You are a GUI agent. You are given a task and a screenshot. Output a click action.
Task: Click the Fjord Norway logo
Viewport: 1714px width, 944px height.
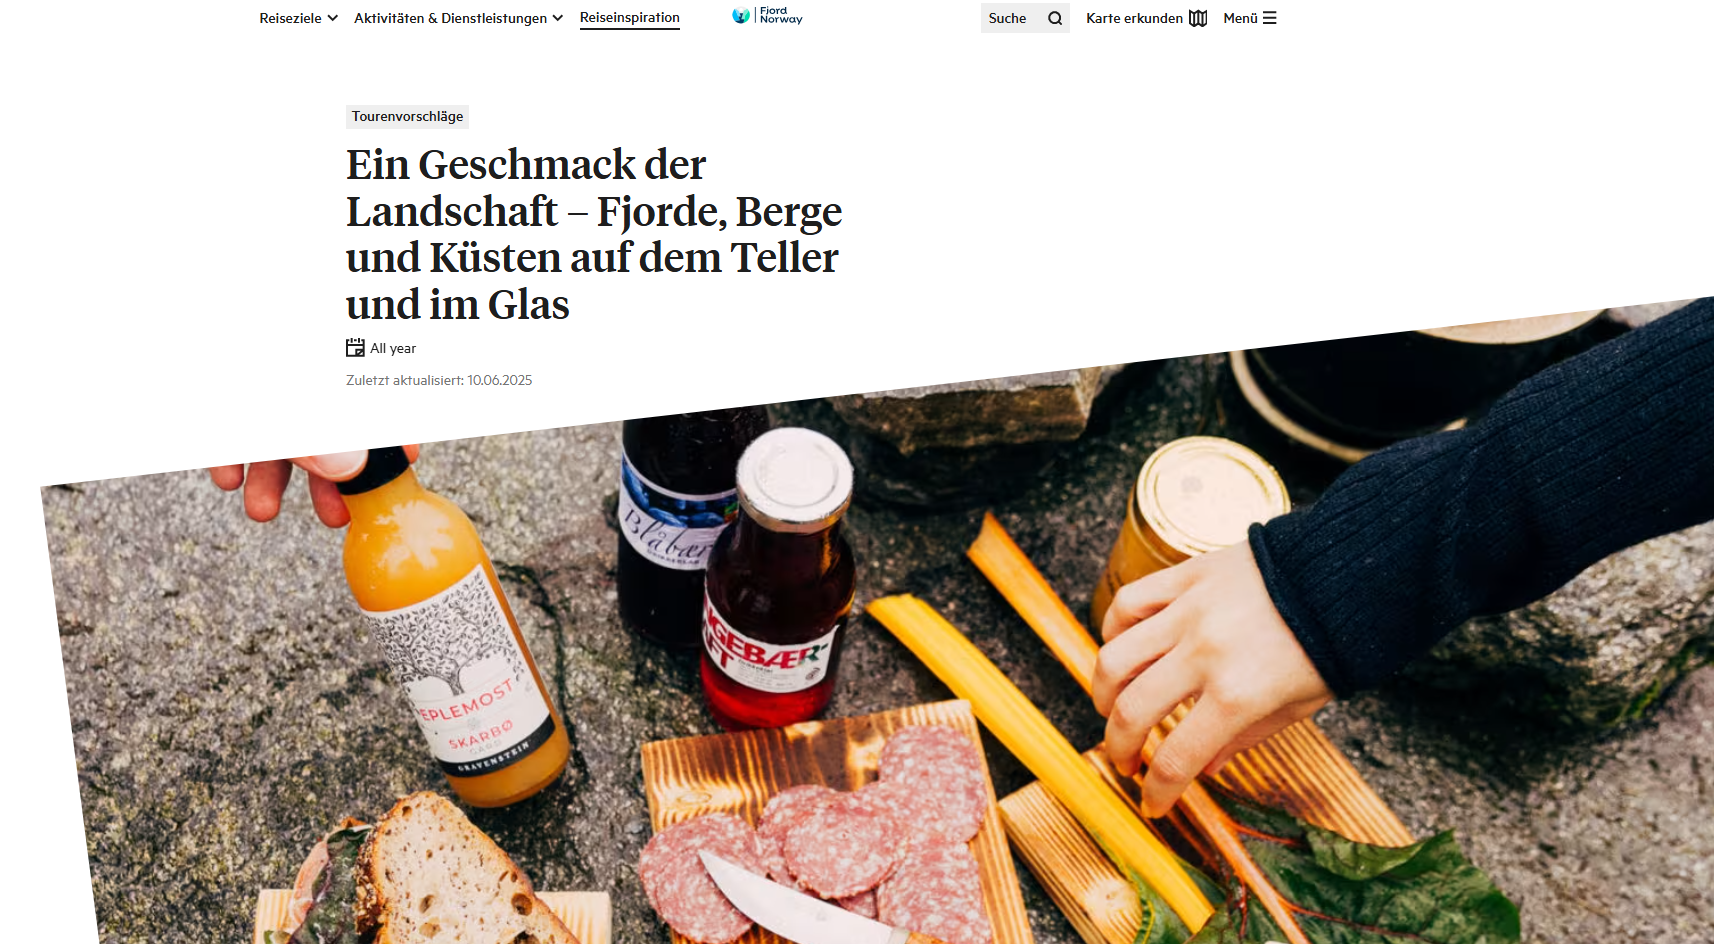point(767,16)
